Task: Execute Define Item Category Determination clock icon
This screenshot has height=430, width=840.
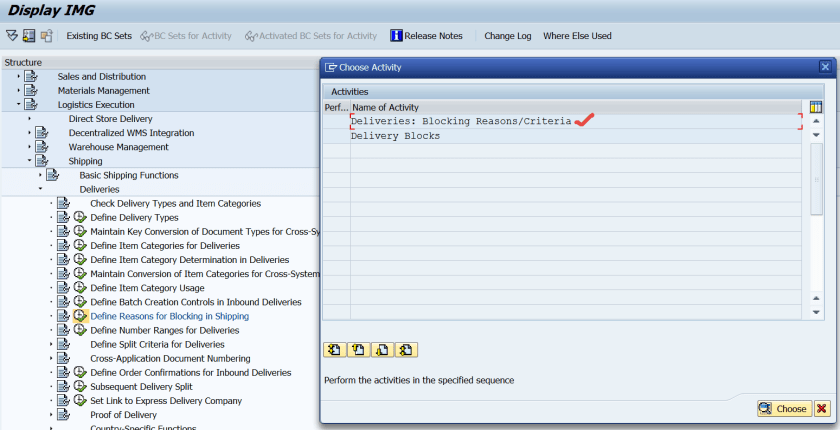Action: coord(80,259)
